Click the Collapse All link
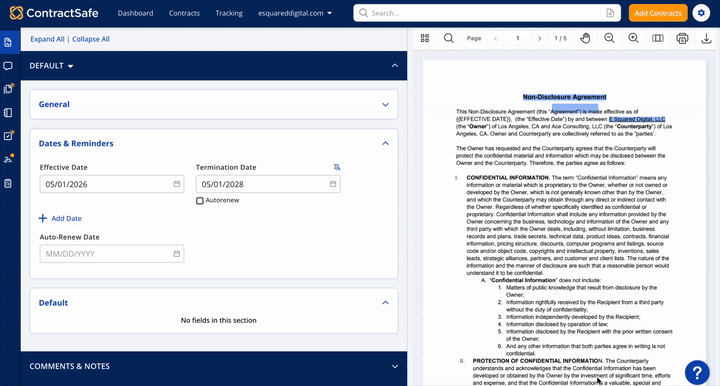 click(91, 39)
